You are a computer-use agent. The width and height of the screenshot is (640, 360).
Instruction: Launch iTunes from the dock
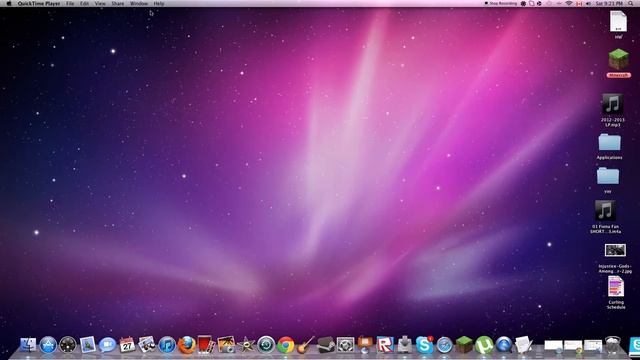[167, 345]
